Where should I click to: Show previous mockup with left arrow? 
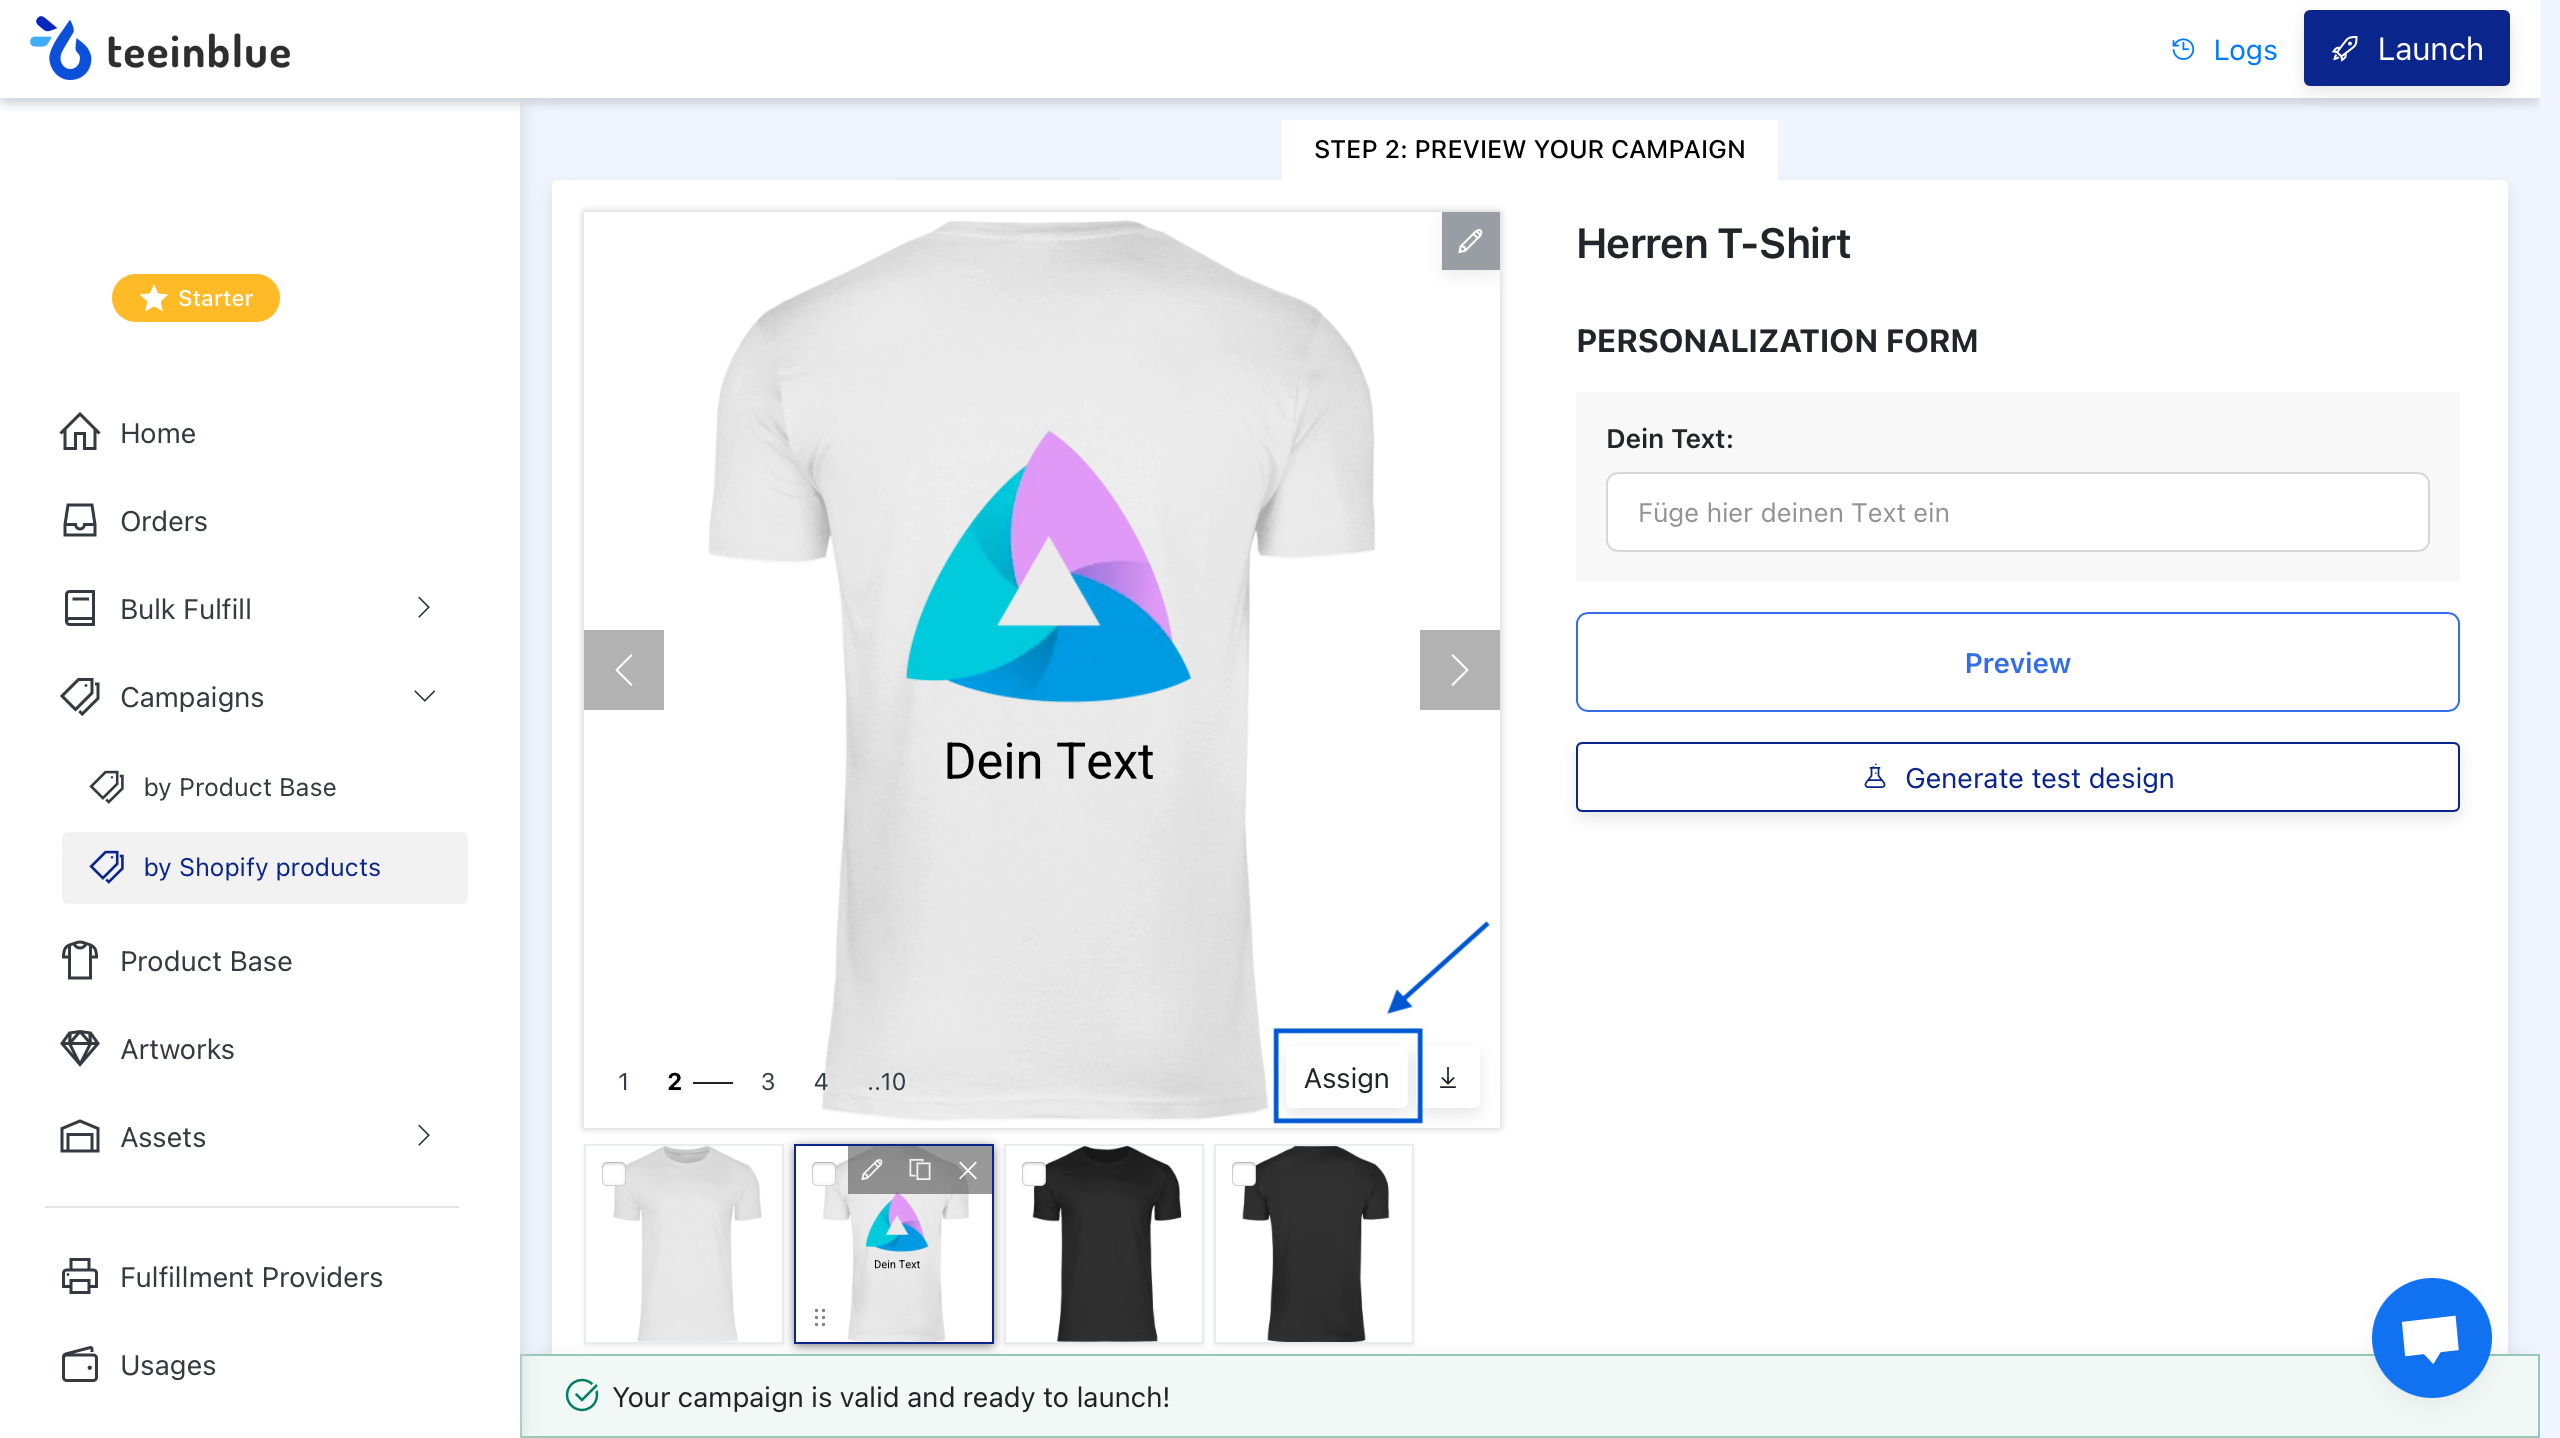(x=624, y=670)
